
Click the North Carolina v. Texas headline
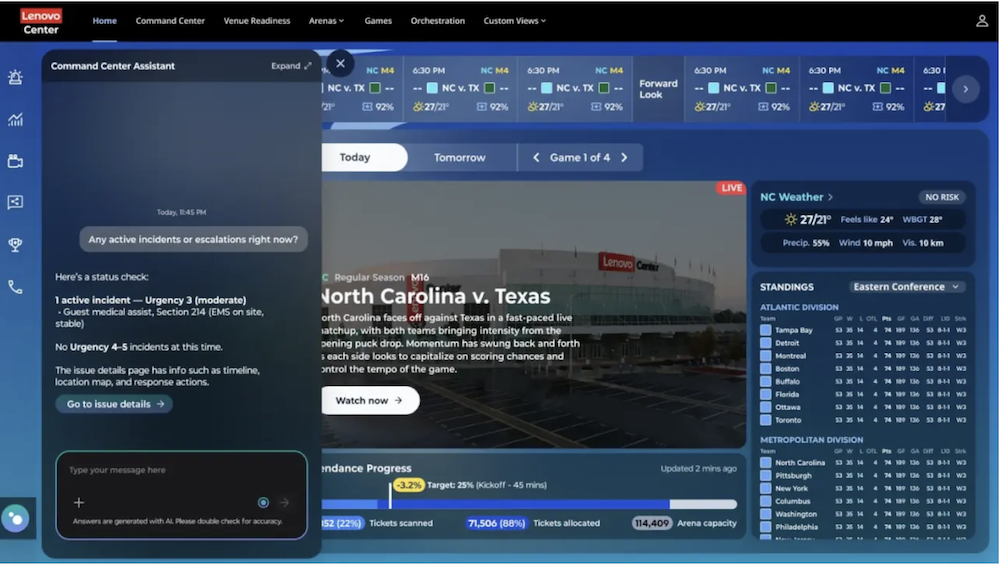436,296
